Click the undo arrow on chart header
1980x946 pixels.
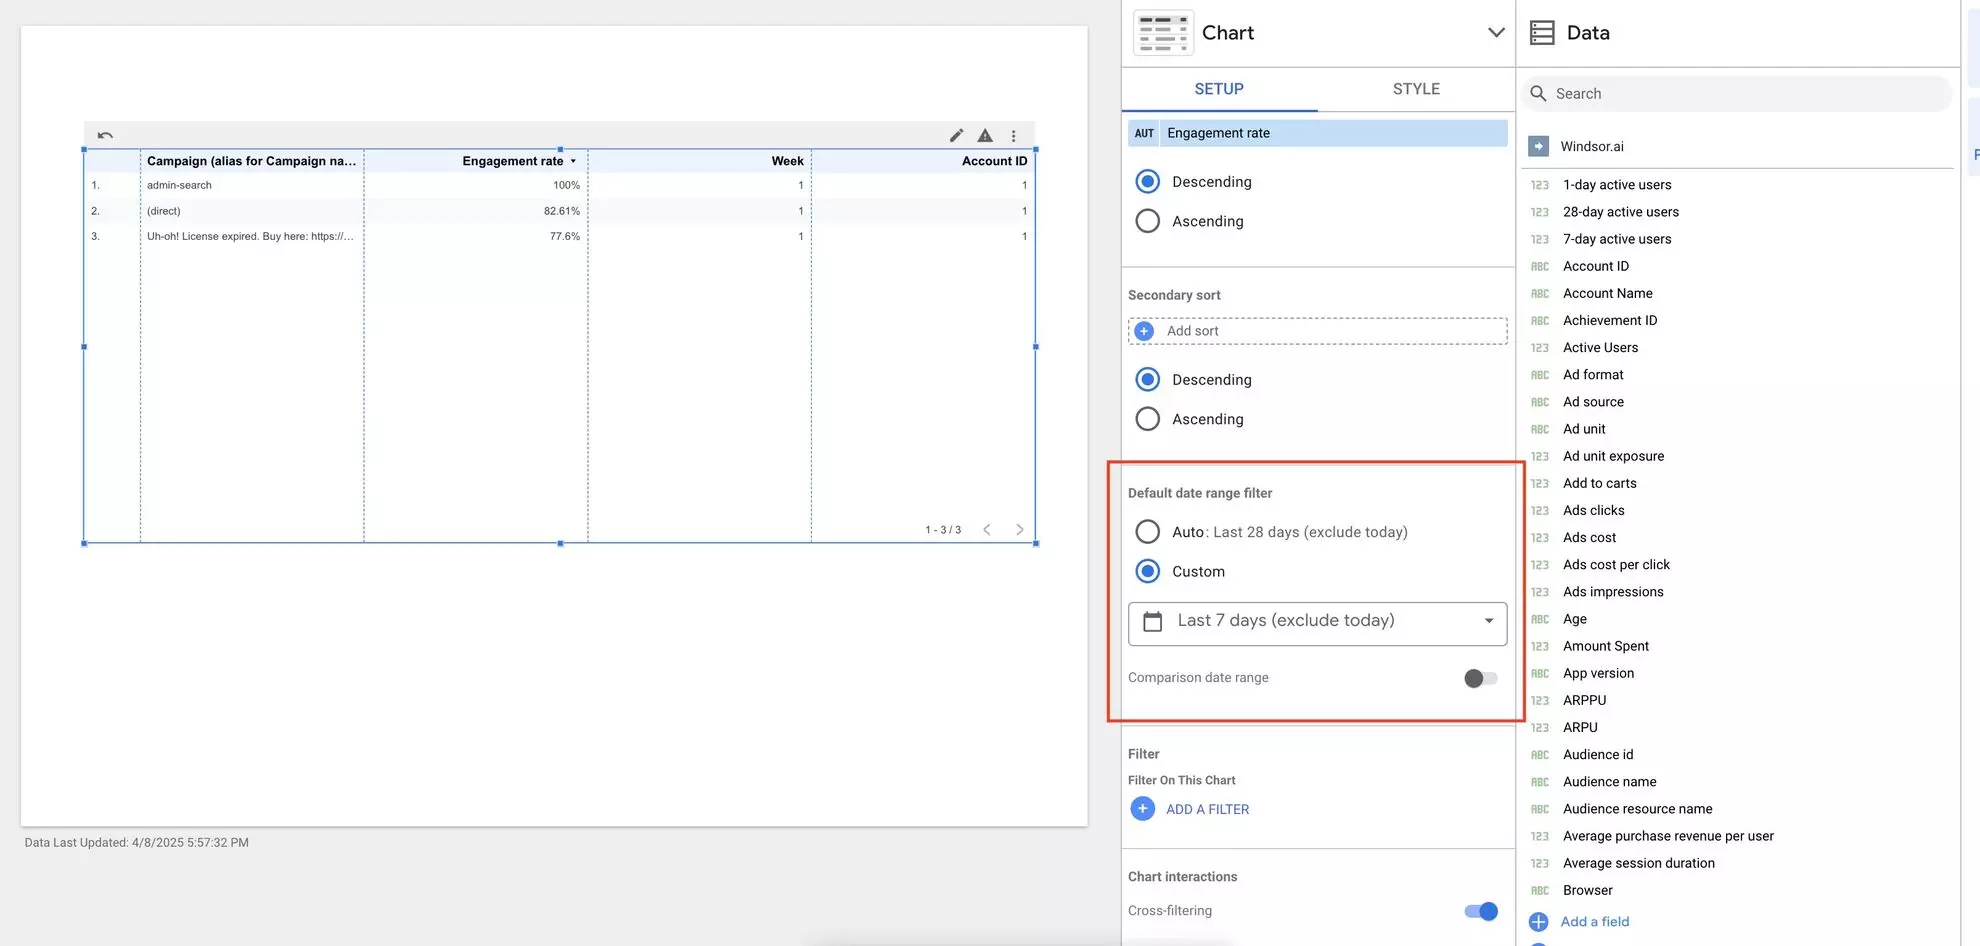click(x=105, y=135)
